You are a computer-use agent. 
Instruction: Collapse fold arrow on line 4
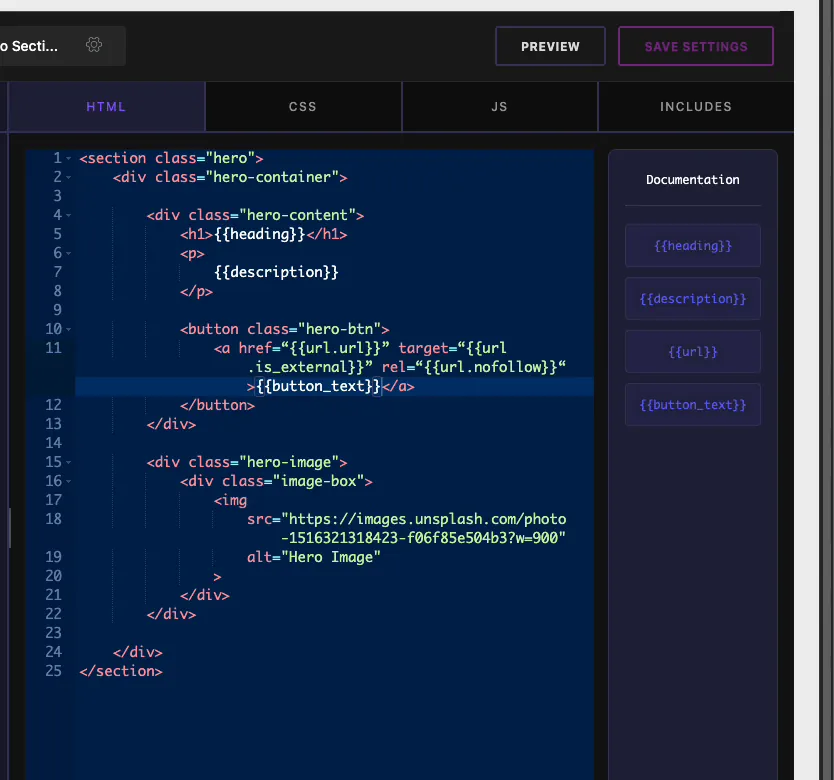pos(69,215)
